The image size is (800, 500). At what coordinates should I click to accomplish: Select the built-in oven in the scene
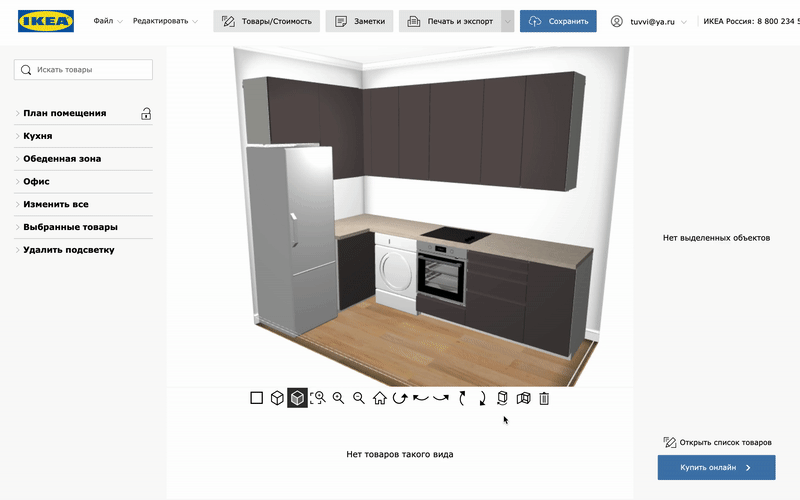pos(442,273)
